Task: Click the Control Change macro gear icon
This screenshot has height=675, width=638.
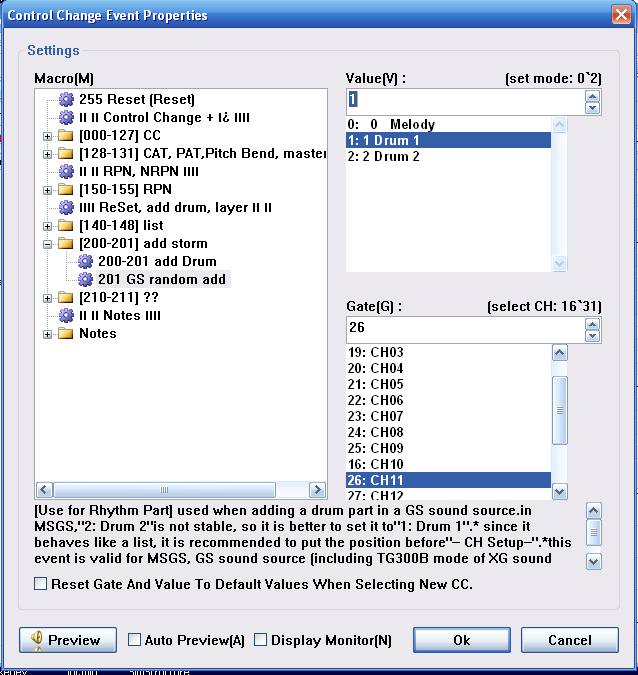Action: [x=67, y=117]
